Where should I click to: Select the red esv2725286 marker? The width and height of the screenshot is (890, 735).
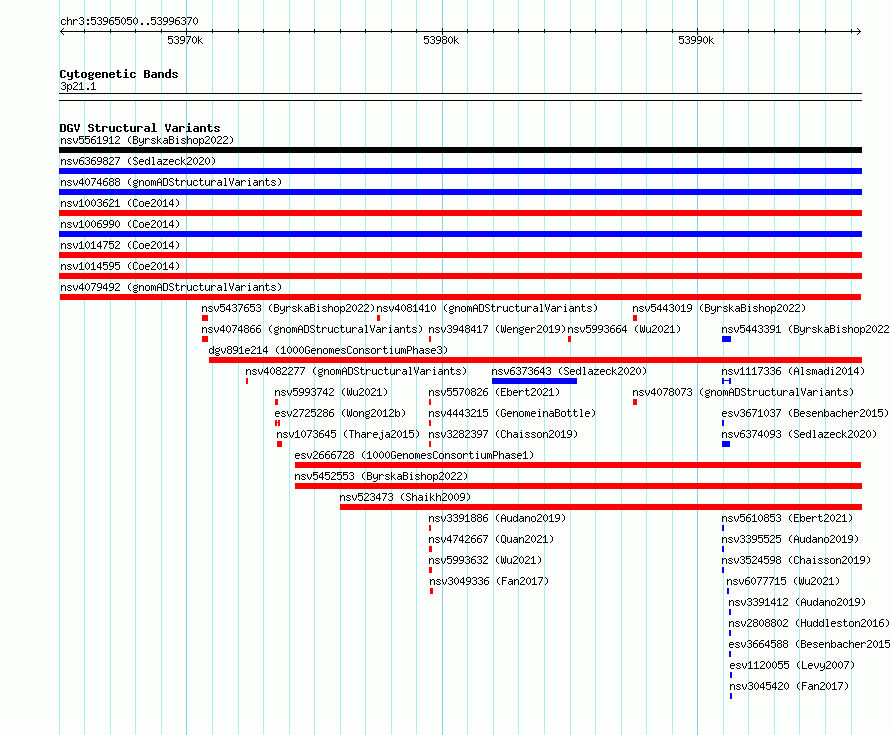[x=278, y=423]
